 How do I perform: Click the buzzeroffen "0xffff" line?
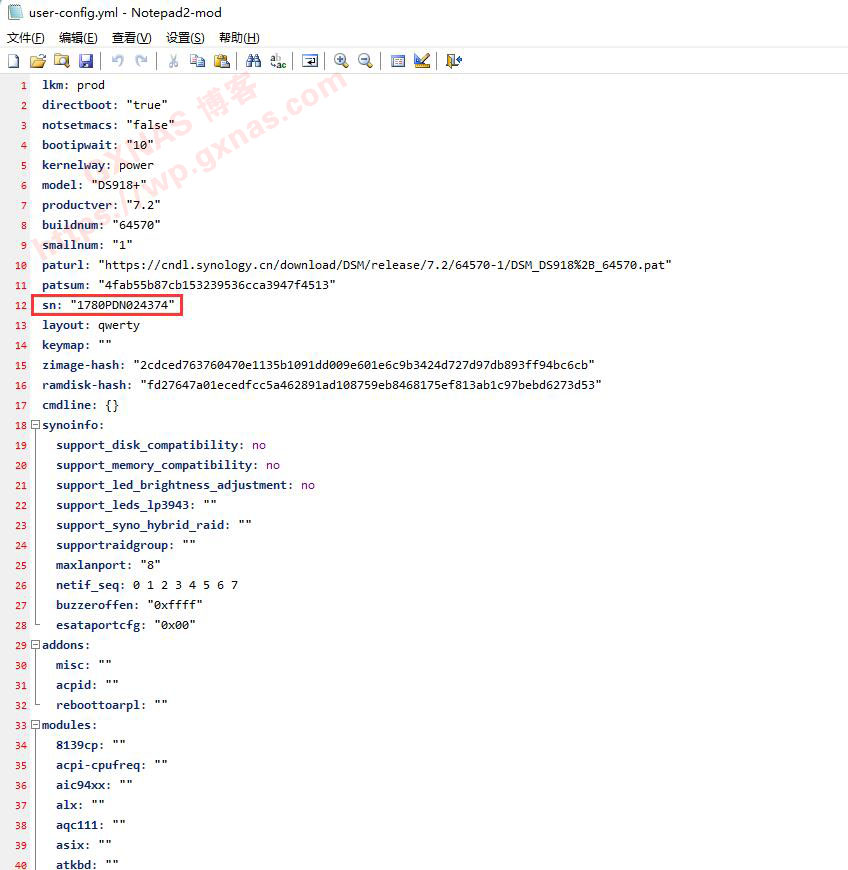(129, 605)
